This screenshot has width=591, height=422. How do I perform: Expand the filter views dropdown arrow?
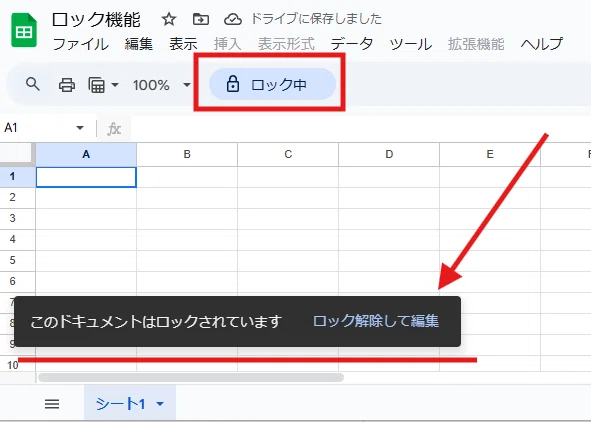click(115, 85)
